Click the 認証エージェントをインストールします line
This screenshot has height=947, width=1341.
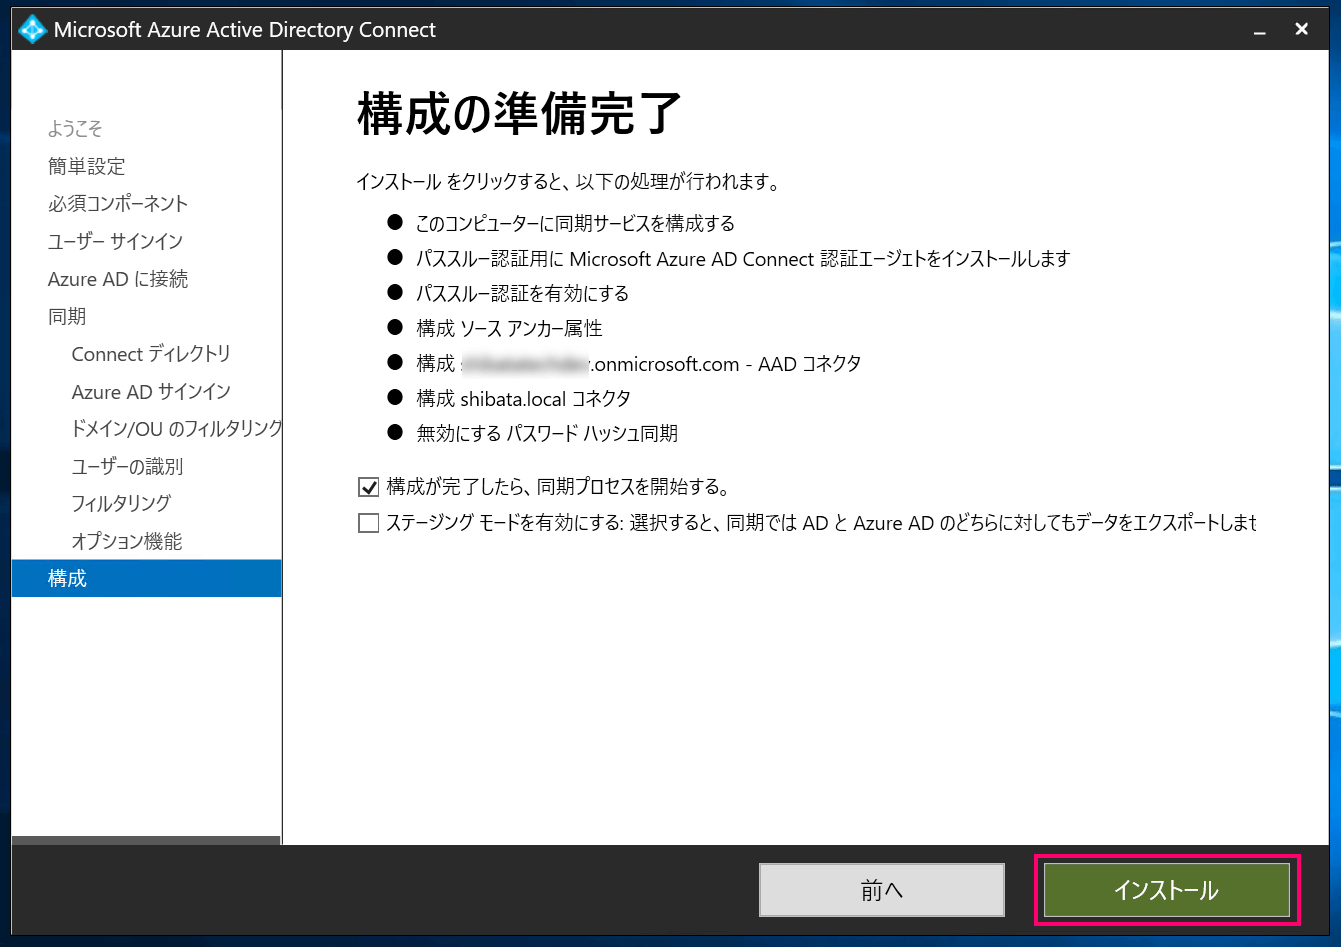click(743, 259)
